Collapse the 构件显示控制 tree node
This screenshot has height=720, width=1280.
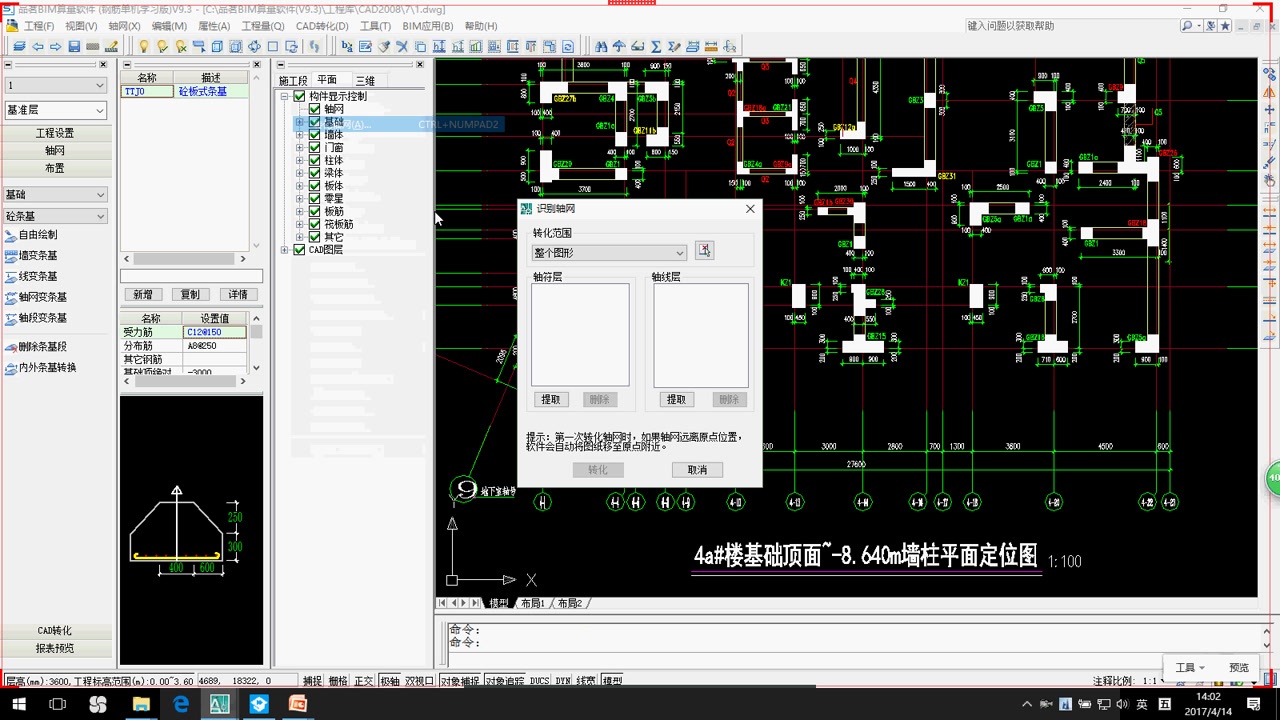click(284, 97)
